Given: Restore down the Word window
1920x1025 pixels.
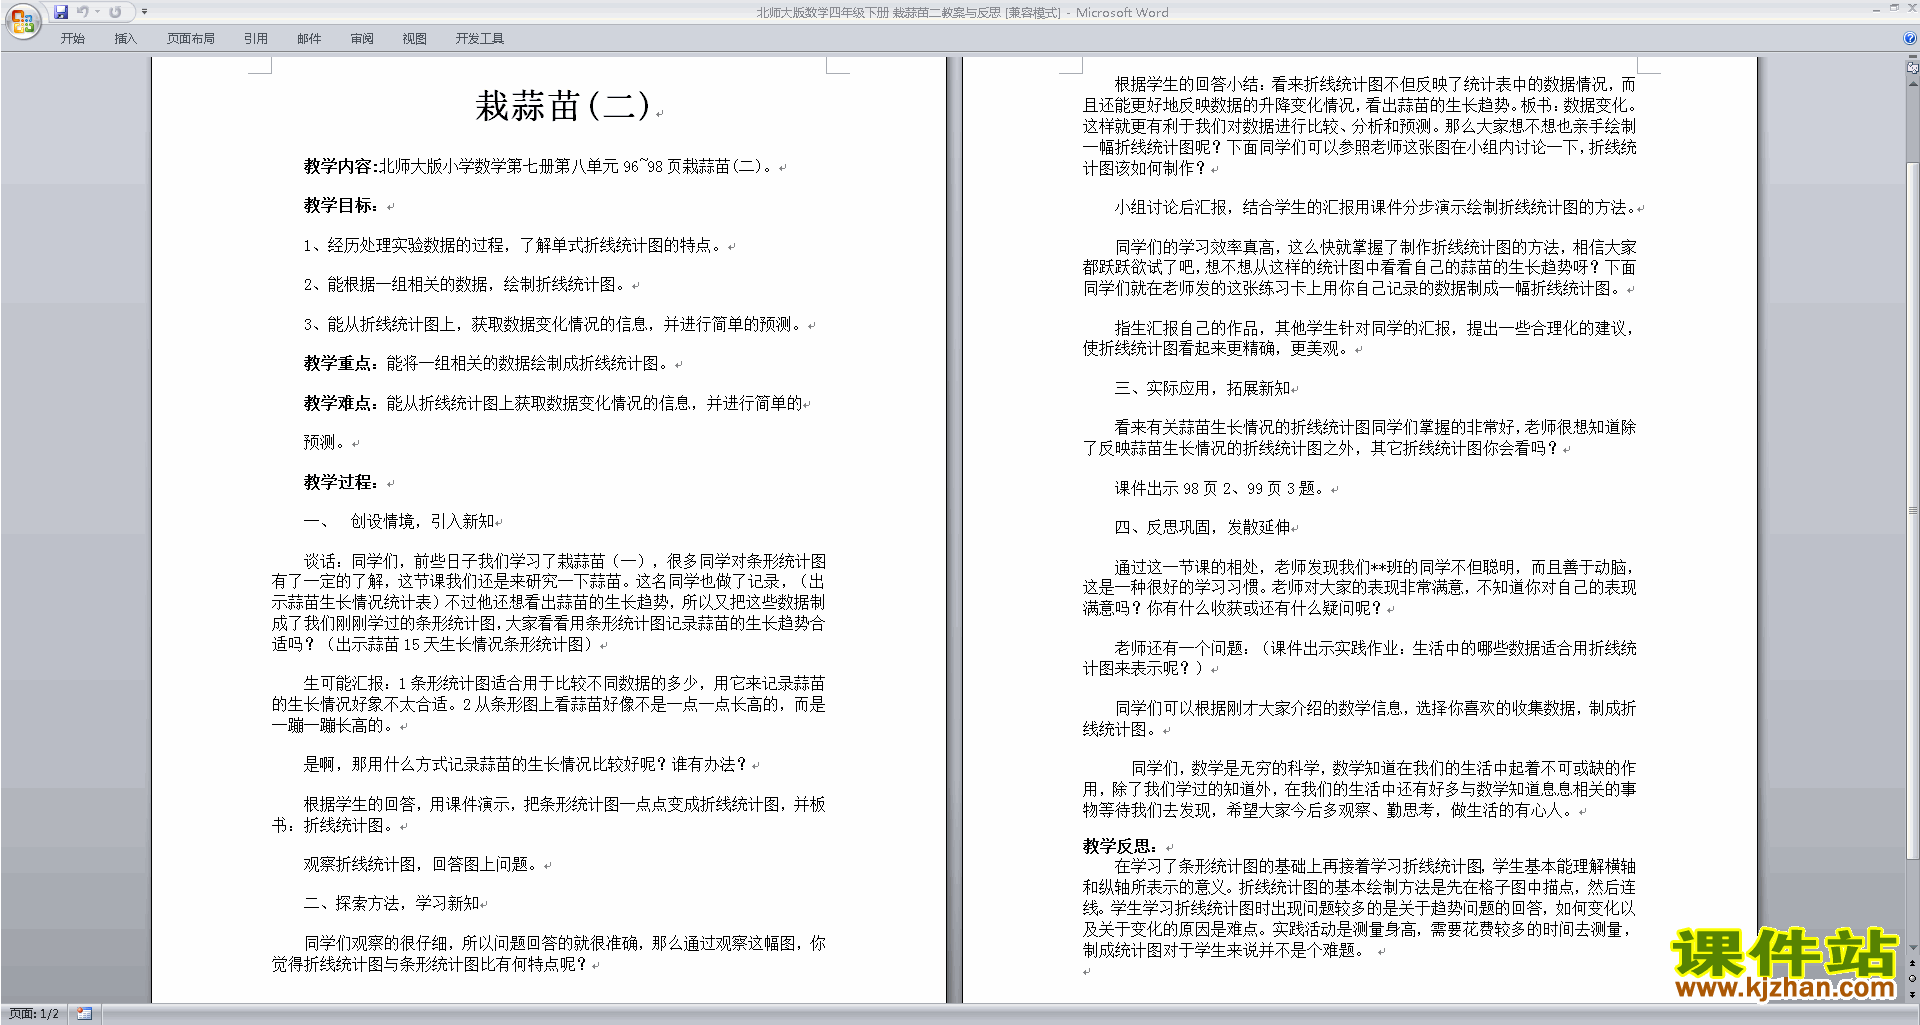Looking at the screenshot, I should (x=1894, y=8).
